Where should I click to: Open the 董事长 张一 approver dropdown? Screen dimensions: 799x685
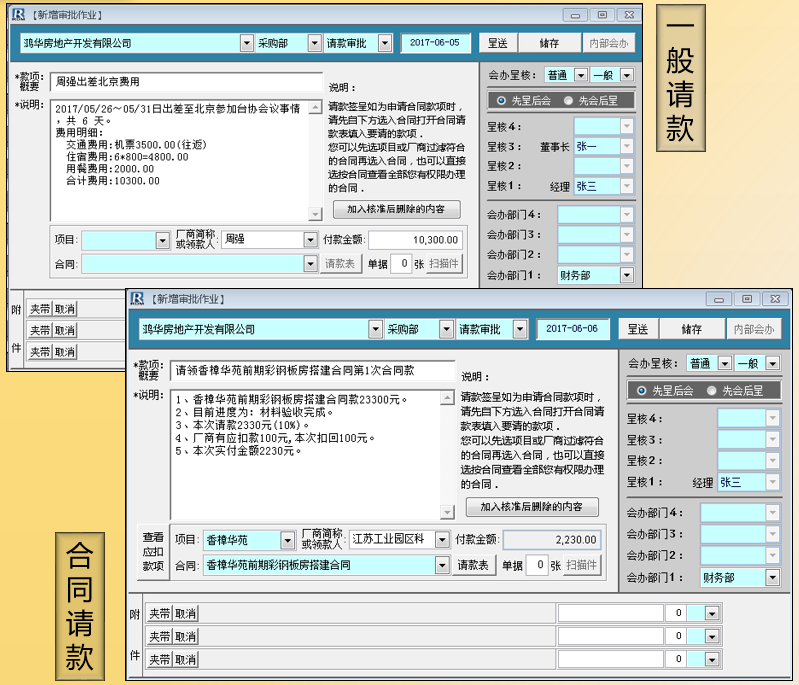626,146
